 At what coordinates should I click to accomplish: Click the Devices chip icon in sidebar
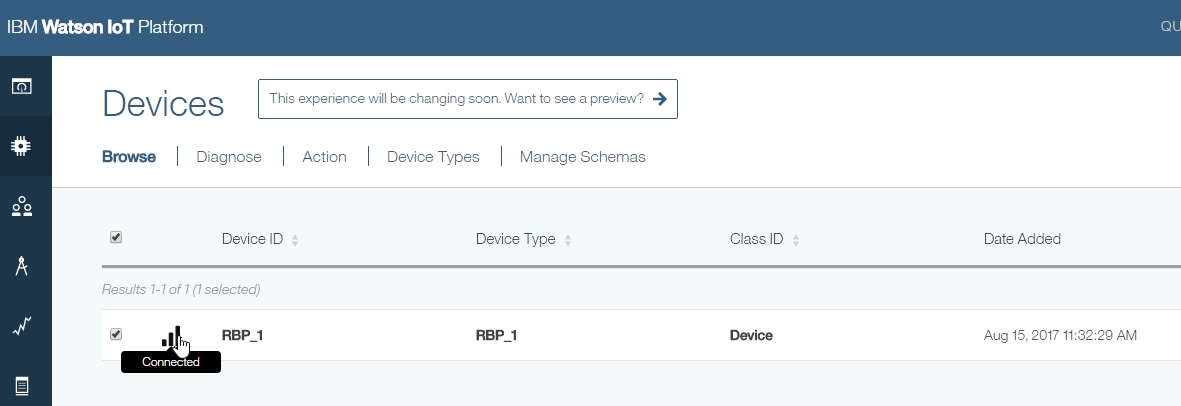21,146
